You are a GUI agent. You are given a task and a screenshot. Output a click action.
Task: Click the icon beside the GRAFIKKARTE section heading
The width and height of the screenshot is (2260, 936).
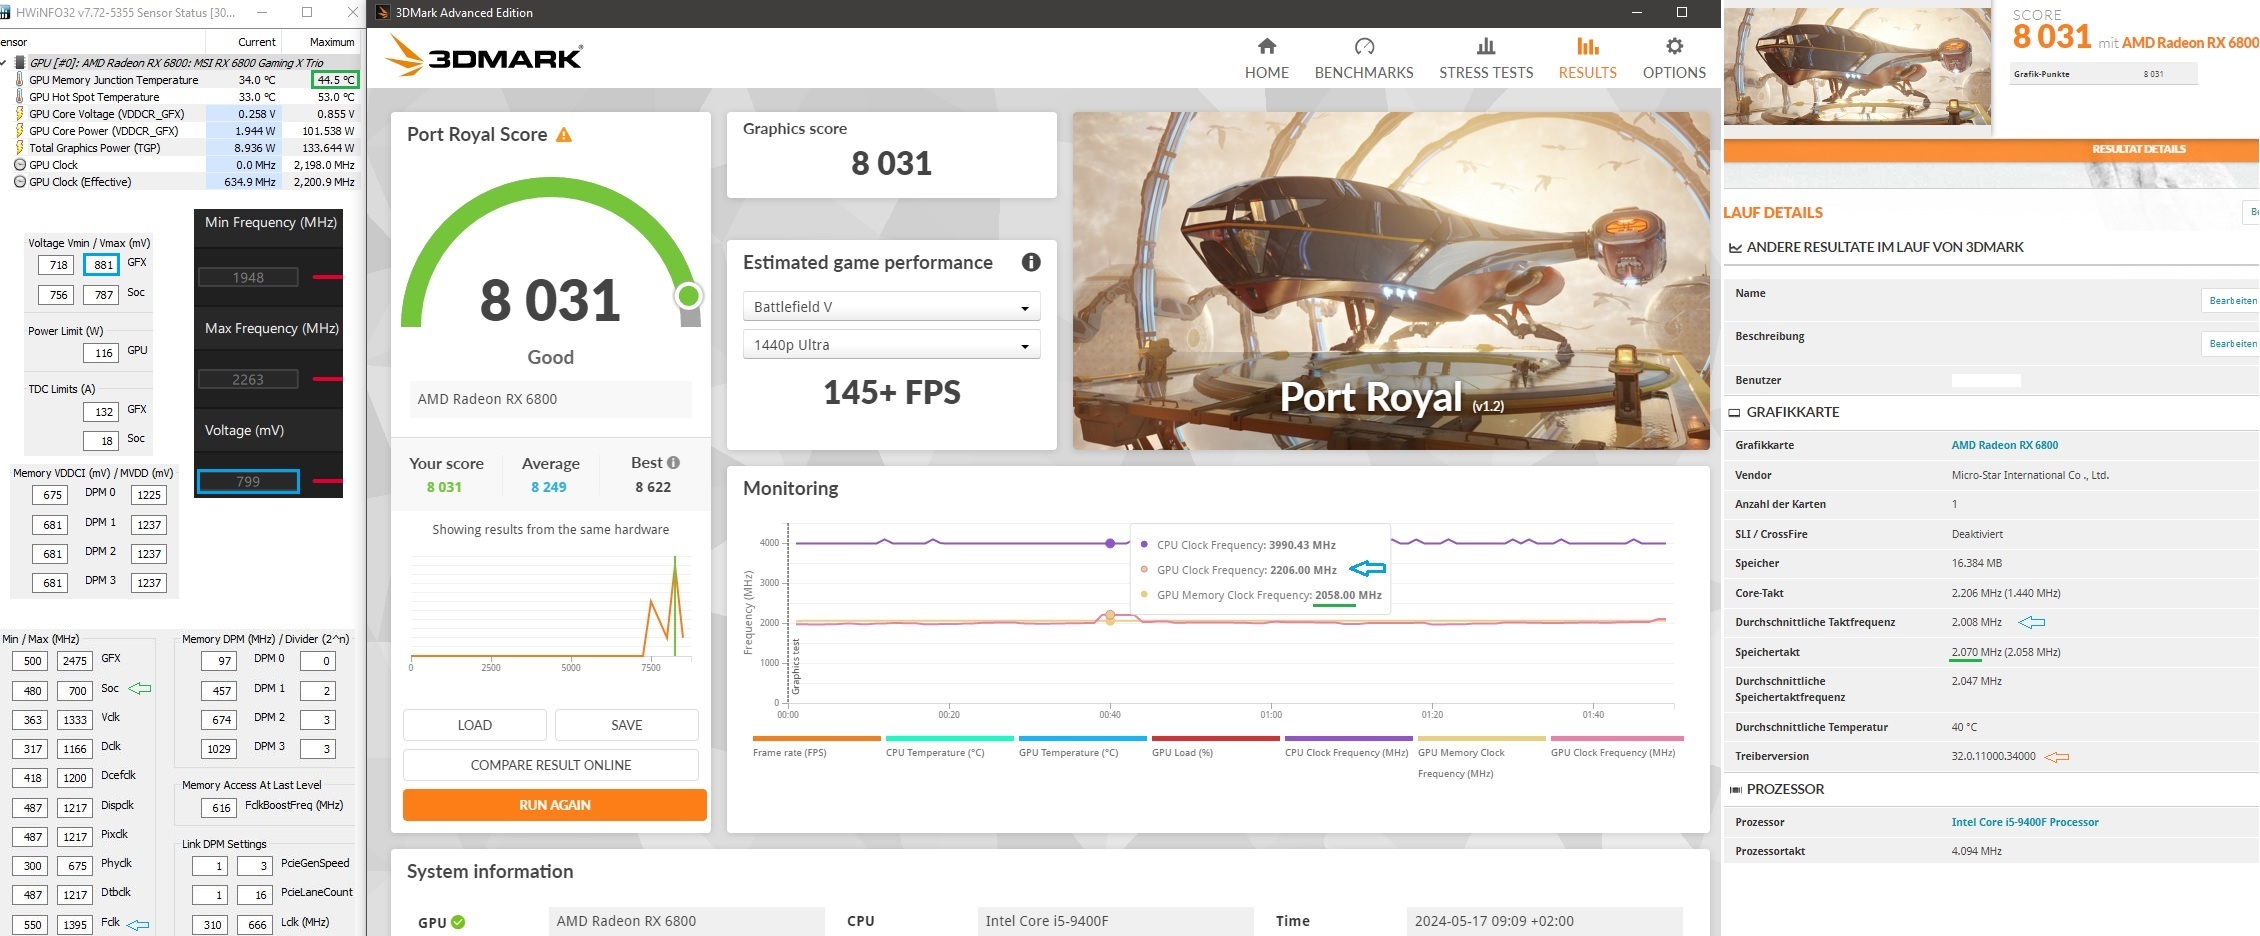pos(1735,412)
